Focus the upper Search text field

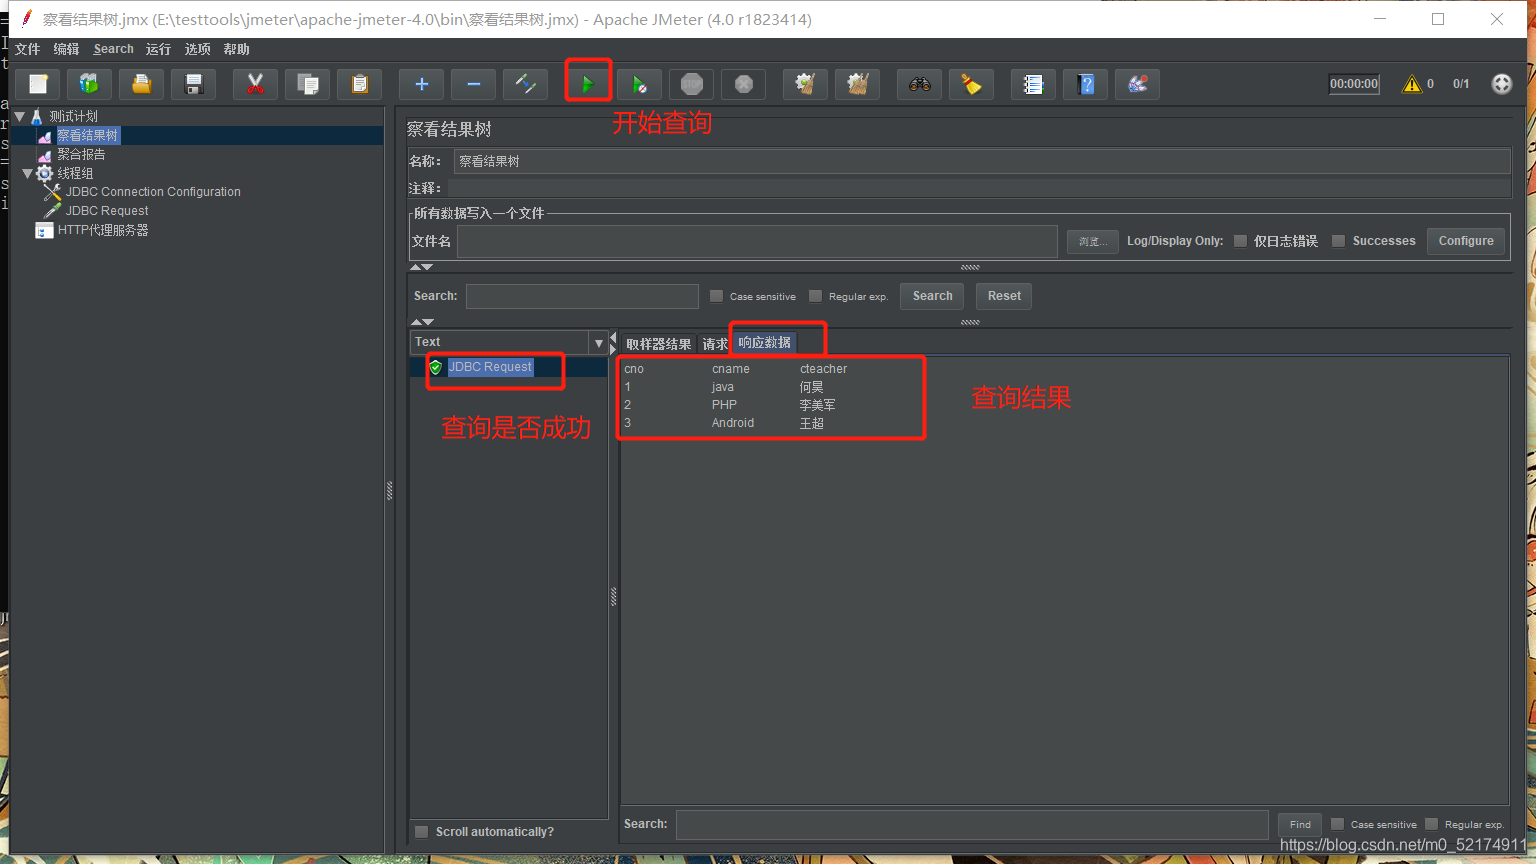tap(582, 296)
